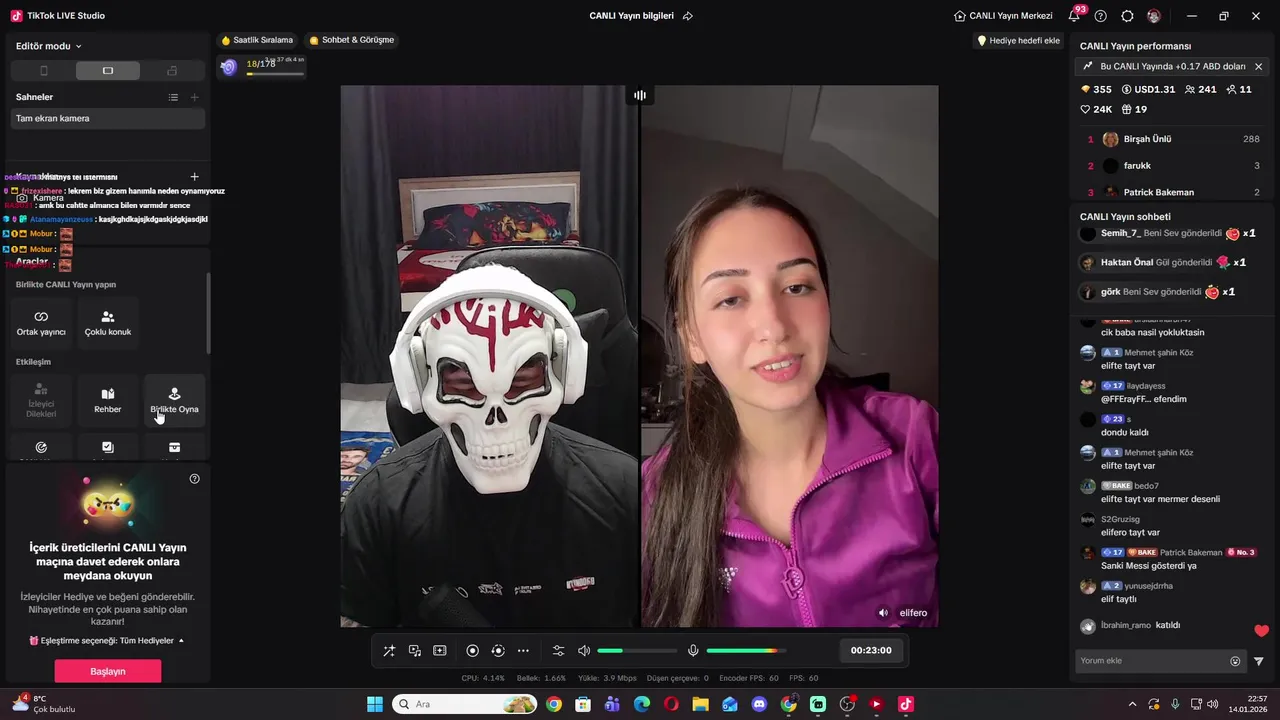Image resolution: width=1280 pixels, height=720 pixels.
Task: Mute the speaker output
Action: (x=584, y=651)
